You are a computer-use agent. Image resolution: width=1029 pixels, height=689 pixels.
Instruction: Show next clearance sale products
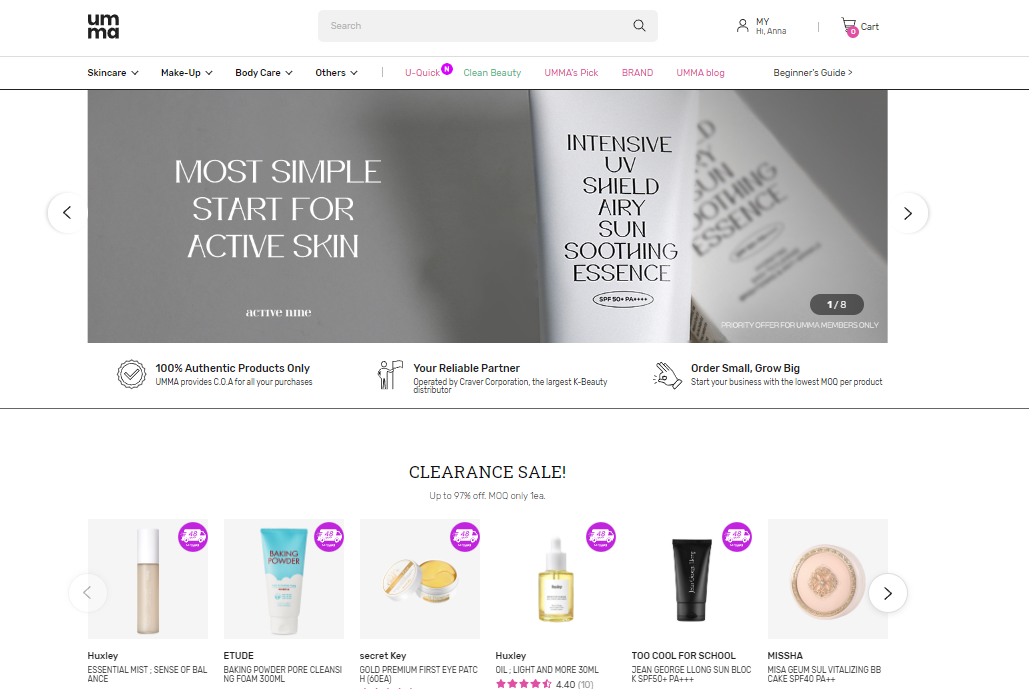[x=888, y=593]
